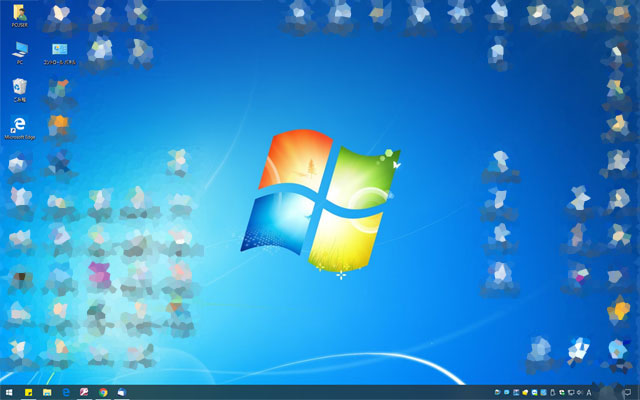The height and width of the screenshot is (400, 640).
Task: Open the コントロール パネル desktop icon
Action: tap(59, 50)
